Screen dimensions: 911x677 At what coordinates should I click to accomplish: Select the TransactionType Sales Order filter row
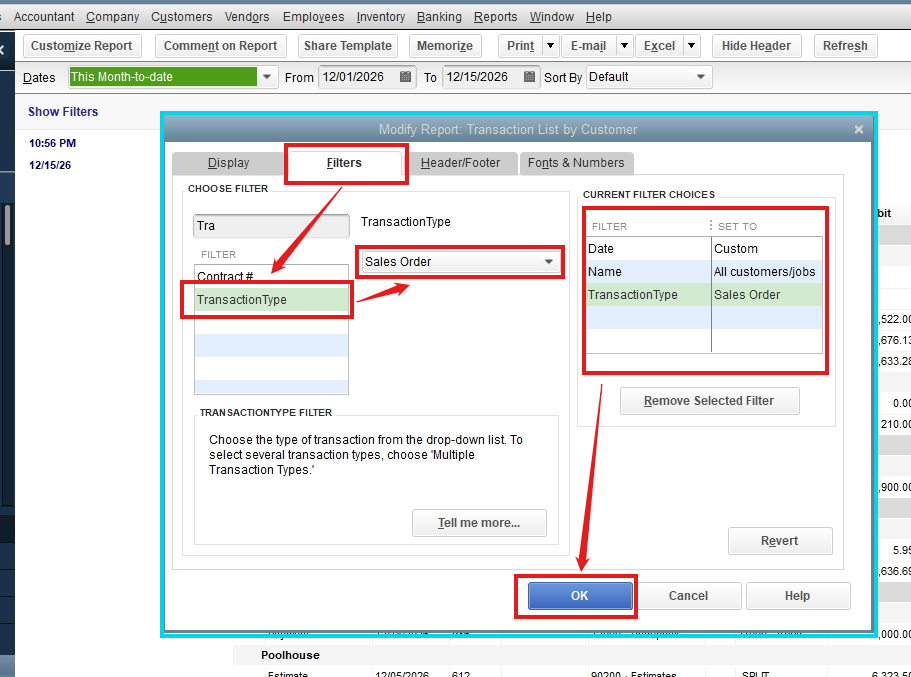click(x=704, y=295)
